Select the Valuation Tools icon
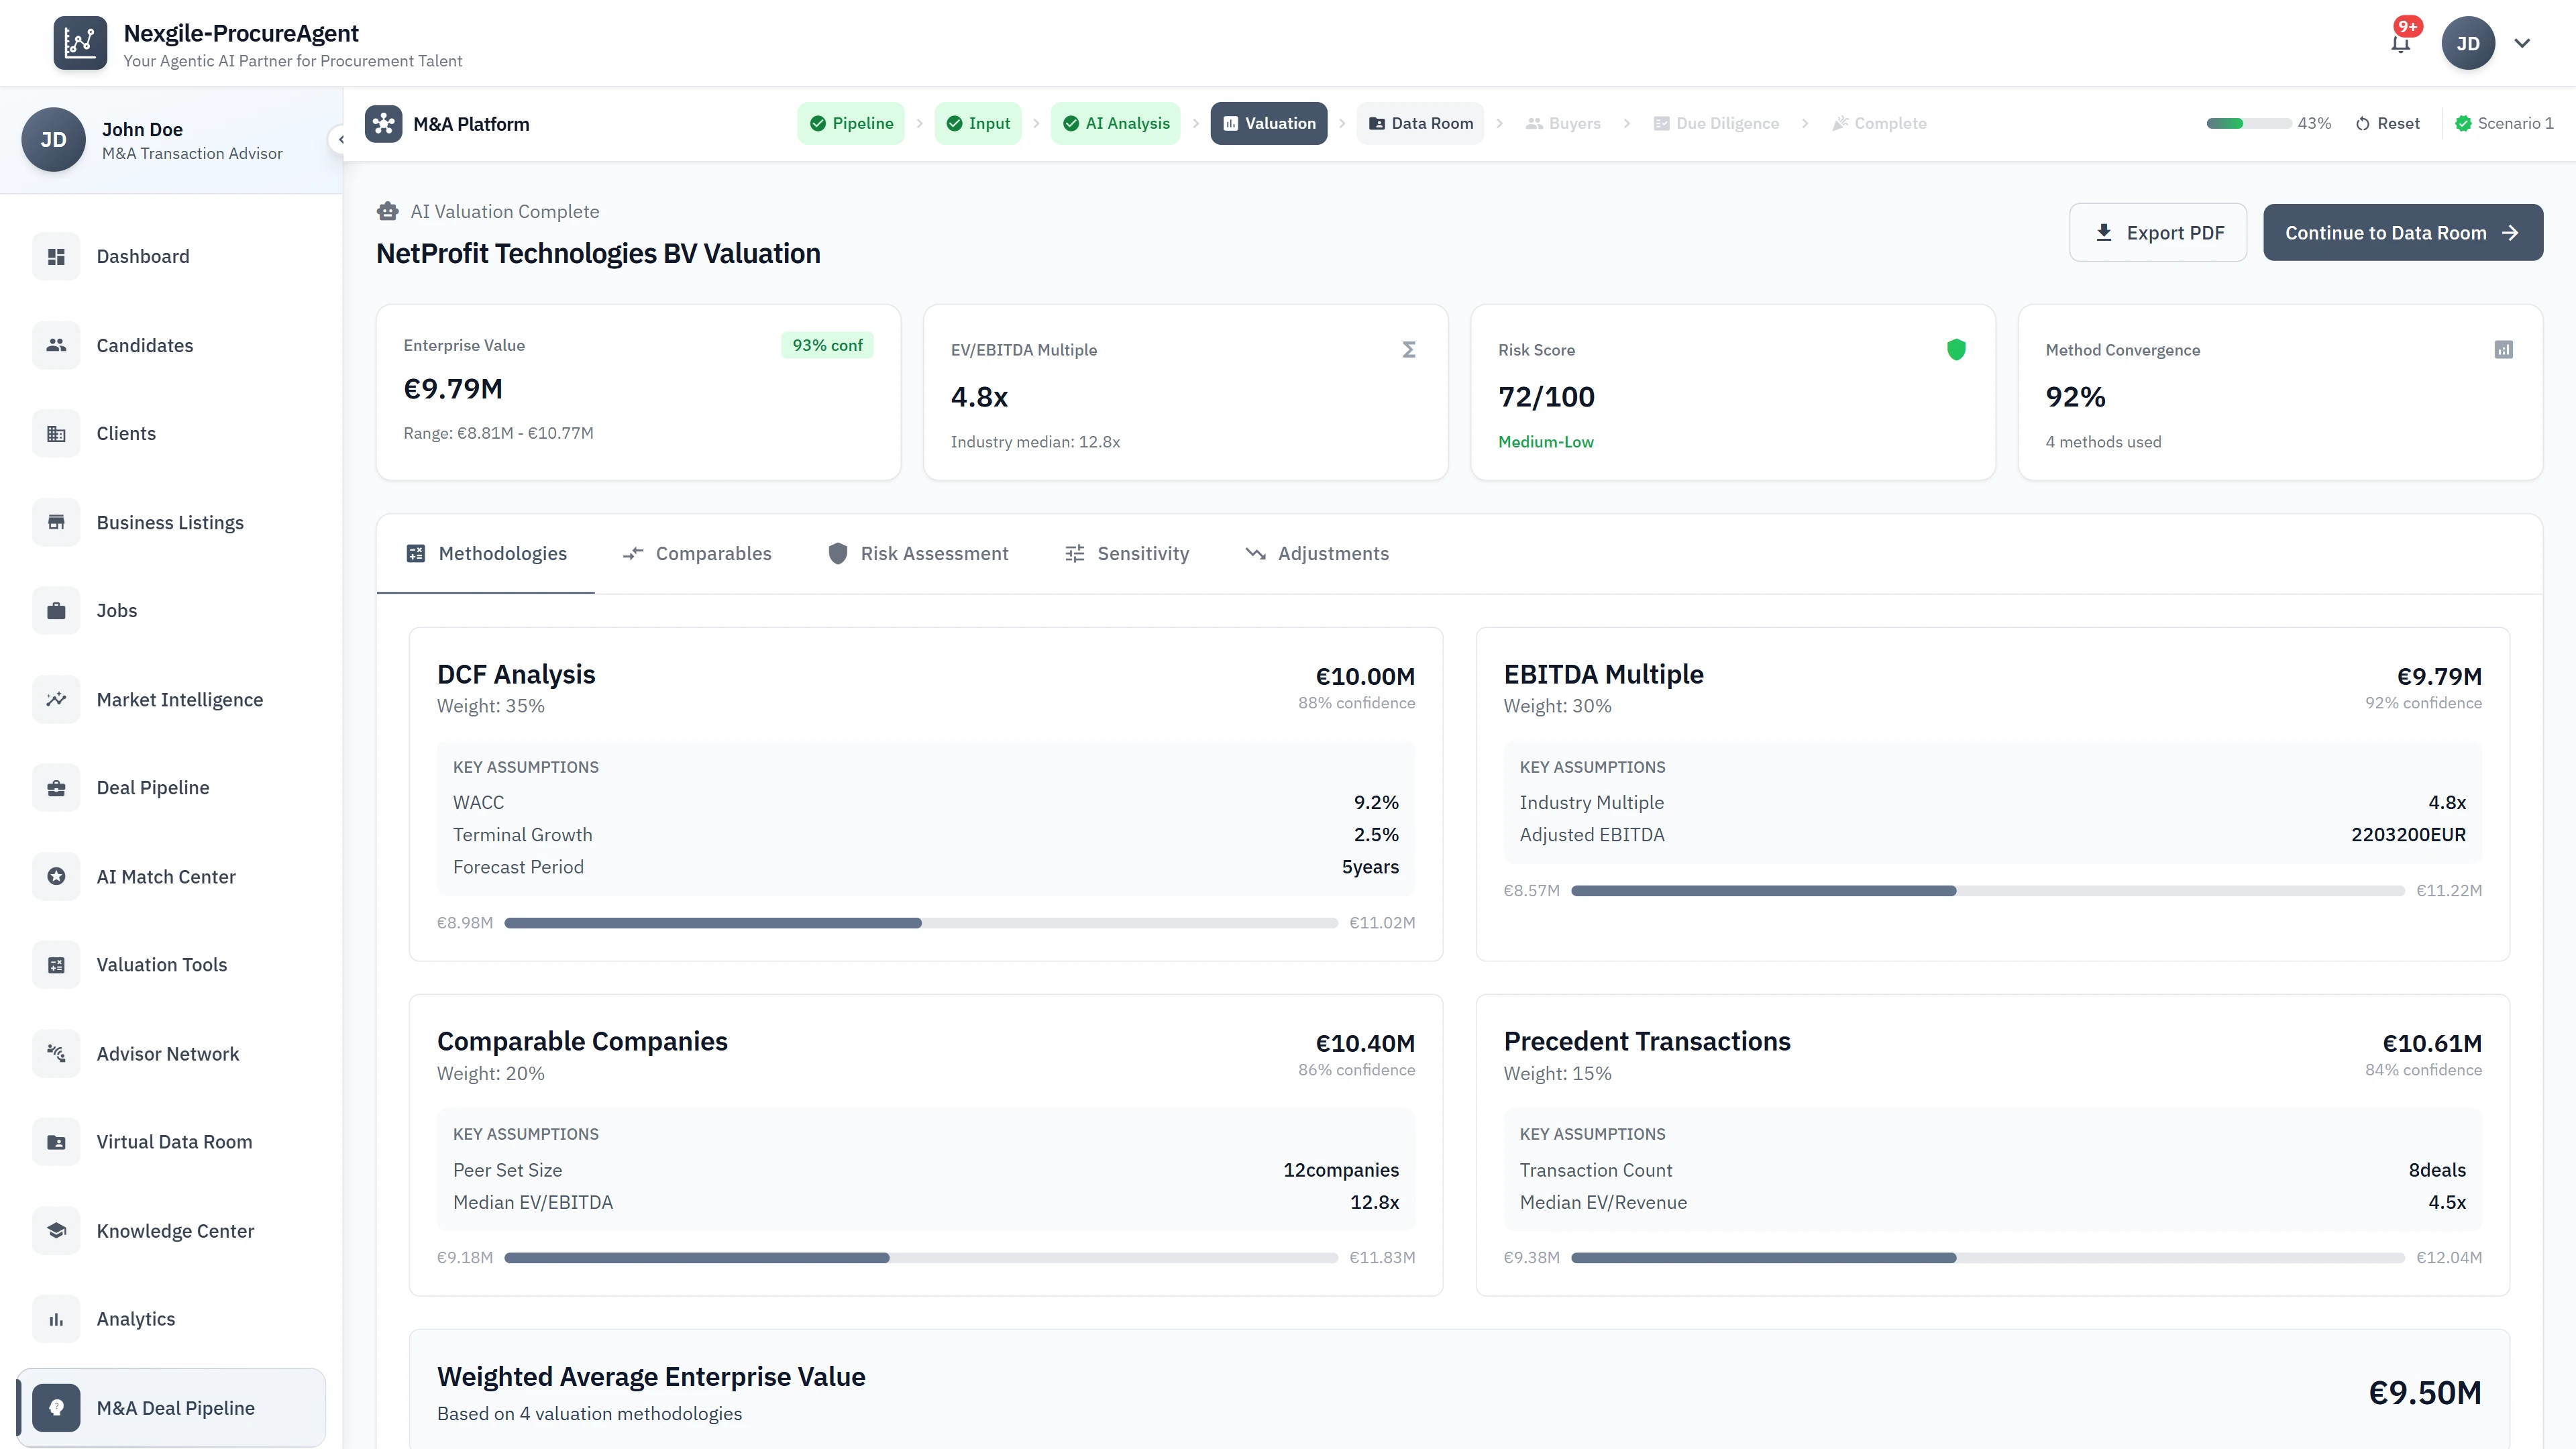2576x1449 pixels. pyautogui.click(x=56, y=964)
